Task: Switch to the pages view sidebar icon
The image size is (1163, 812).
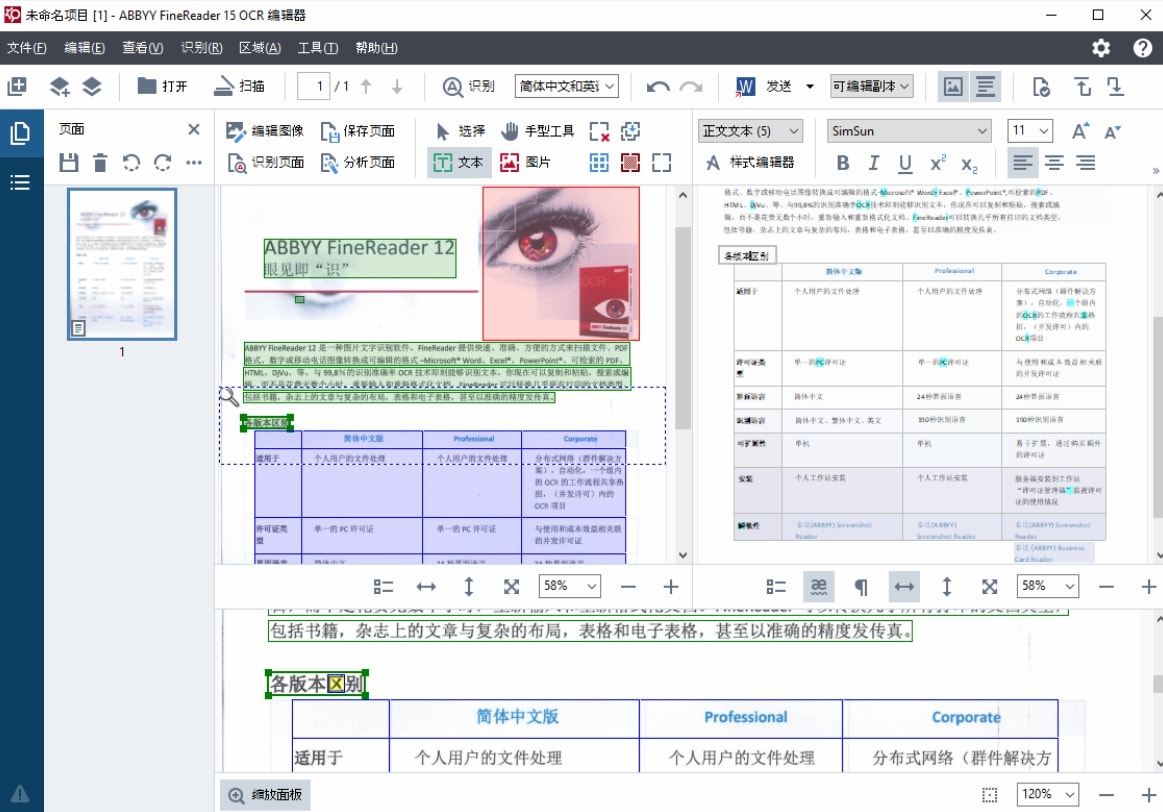Action: pyautogui.click(x=20, y=133)
